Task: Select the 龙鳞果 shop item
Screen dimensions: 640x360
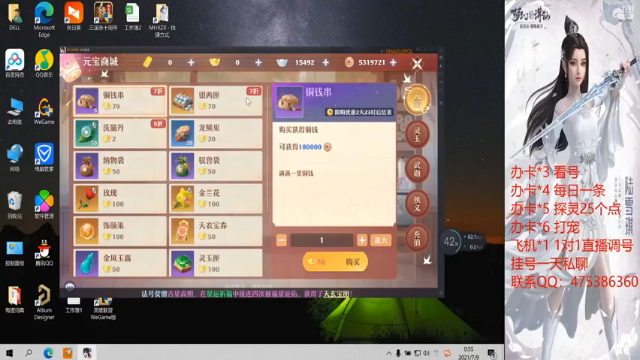Action: [x=216, y=133]
